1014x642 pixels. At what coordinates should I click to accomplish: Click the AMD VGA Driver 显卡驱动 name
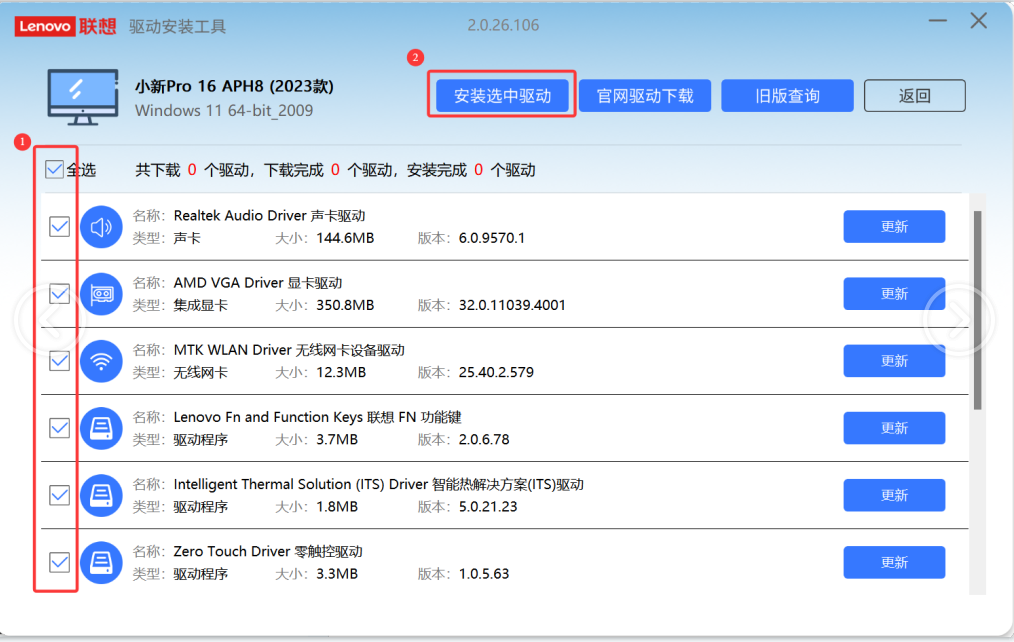coord(257,283)
